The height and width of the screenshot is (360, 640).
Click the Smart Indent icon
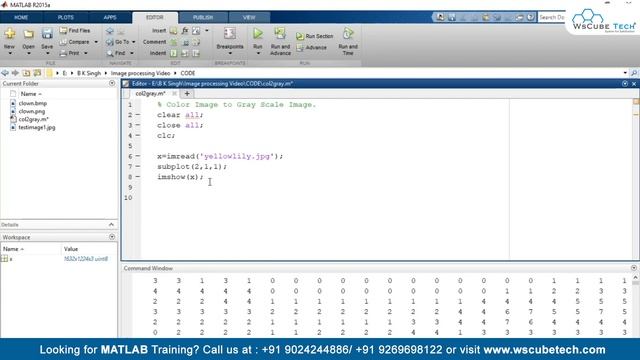(x=173, y=53)
